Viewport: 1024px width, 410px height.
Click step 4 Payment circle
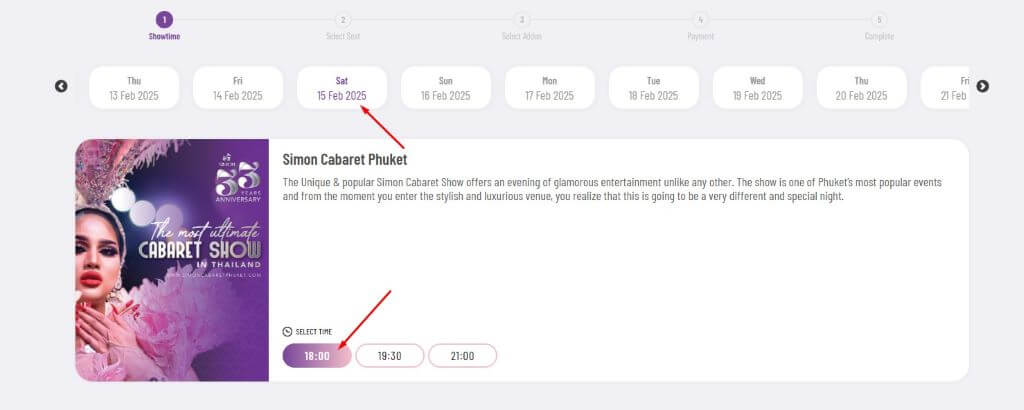700,20
